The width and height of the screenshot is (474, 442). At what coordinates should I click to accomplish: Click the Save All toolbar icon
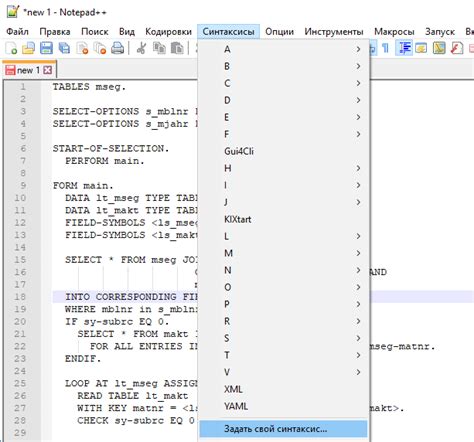pyautogui.click(x=64, y=48)
